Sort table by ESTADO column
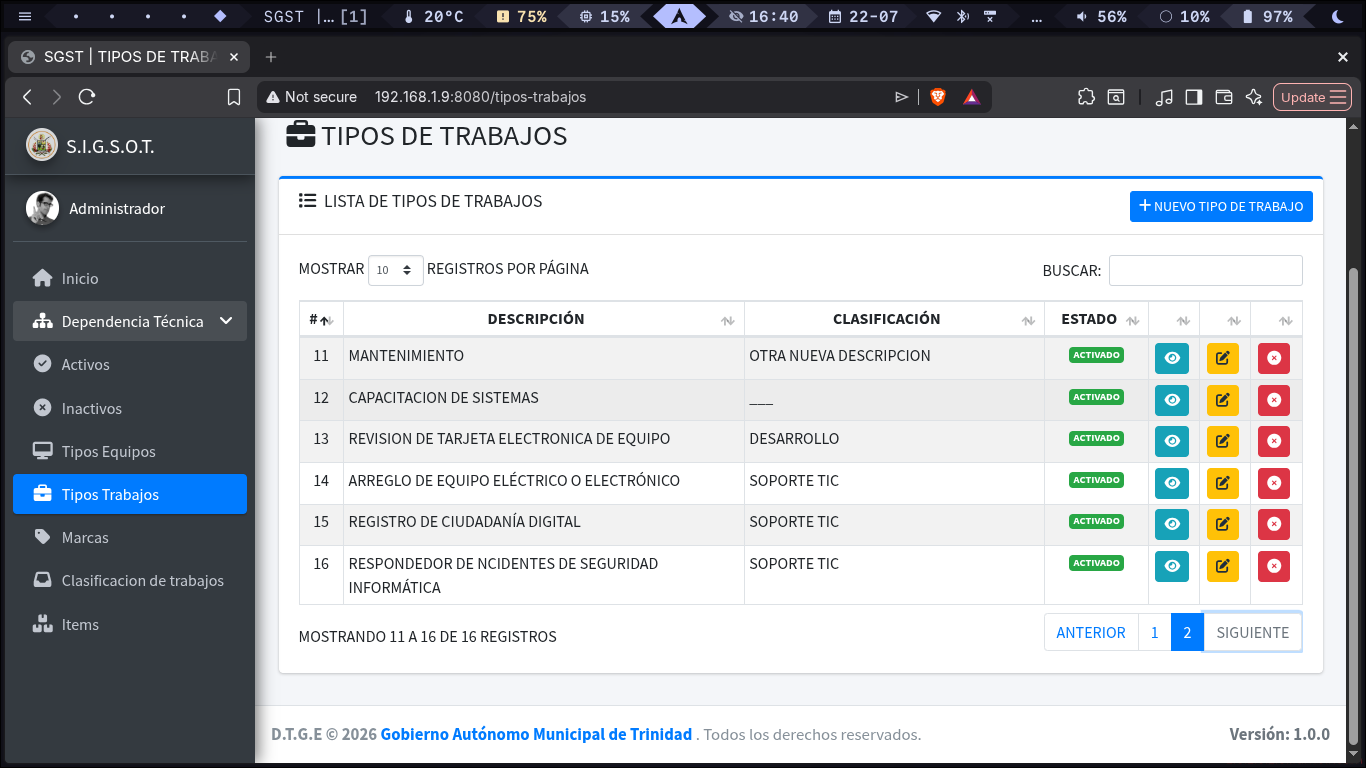Image resolution: width=1366 pixels, height=768 pixels. click(1097, 319)
